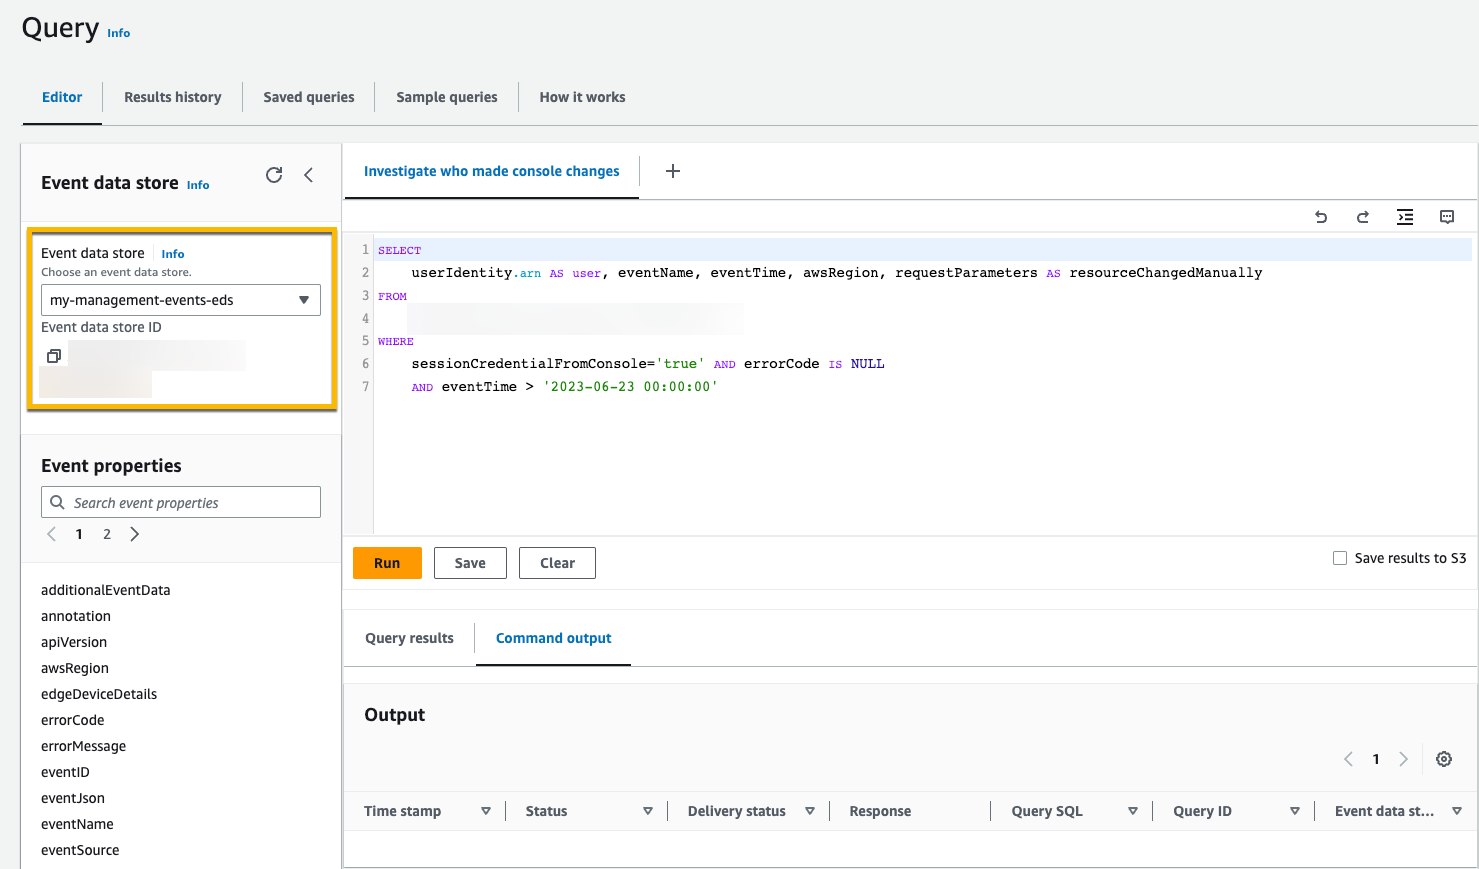Collapse the Event data store panel
The width and height of the screenshot is (1479, 869).
coord(309,174)
